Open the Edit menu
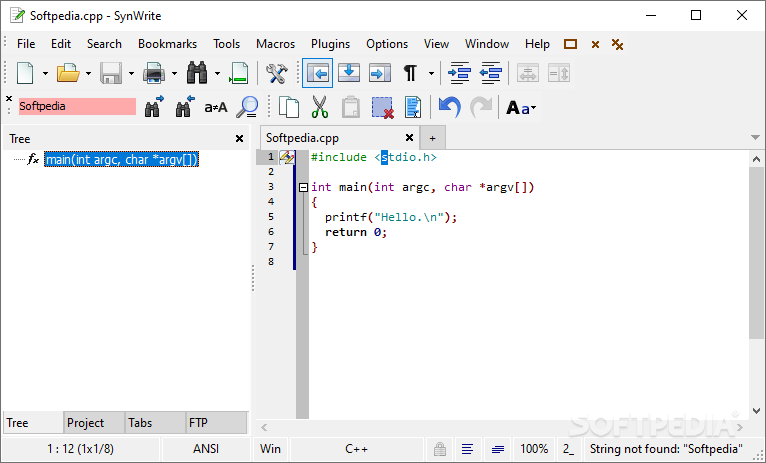Screen dimensions: 766x463 pyautogui.click(x=61, y=44)
